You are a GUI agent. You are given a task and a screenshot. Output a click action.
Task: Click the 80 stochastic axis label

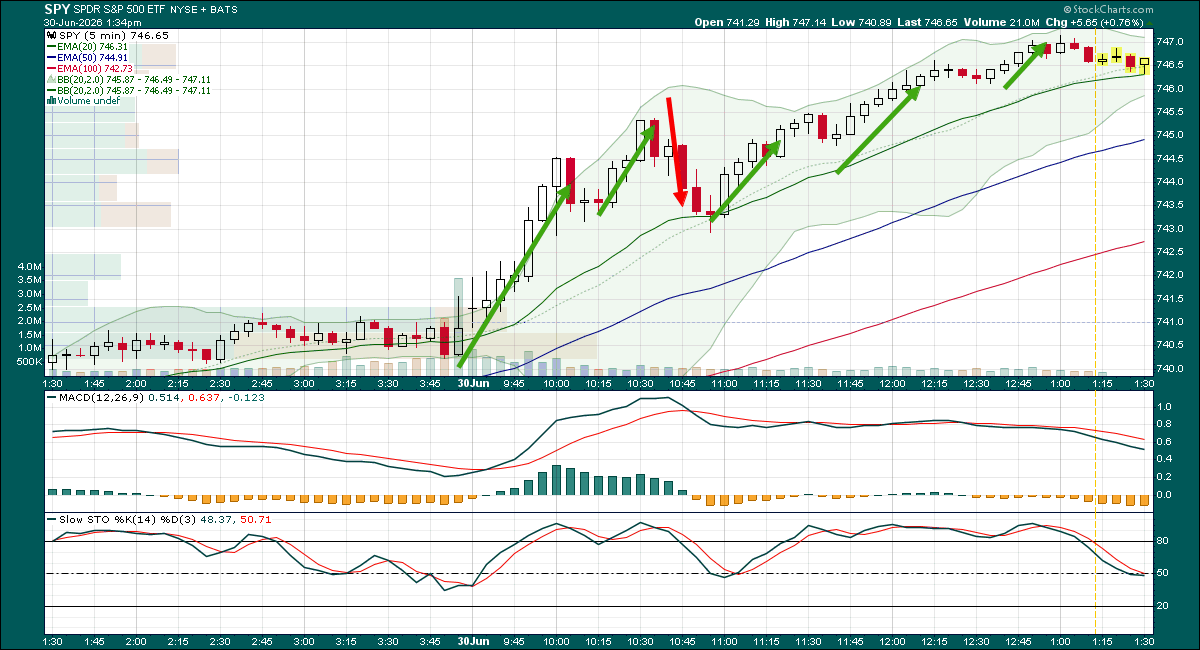1163,541
